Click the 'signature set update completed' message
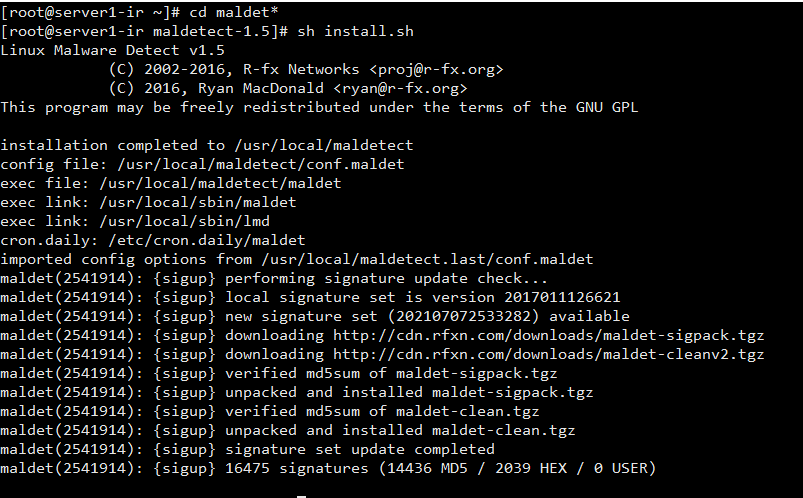Viewport: 803px width, 498px height. [x=360, y=449]
